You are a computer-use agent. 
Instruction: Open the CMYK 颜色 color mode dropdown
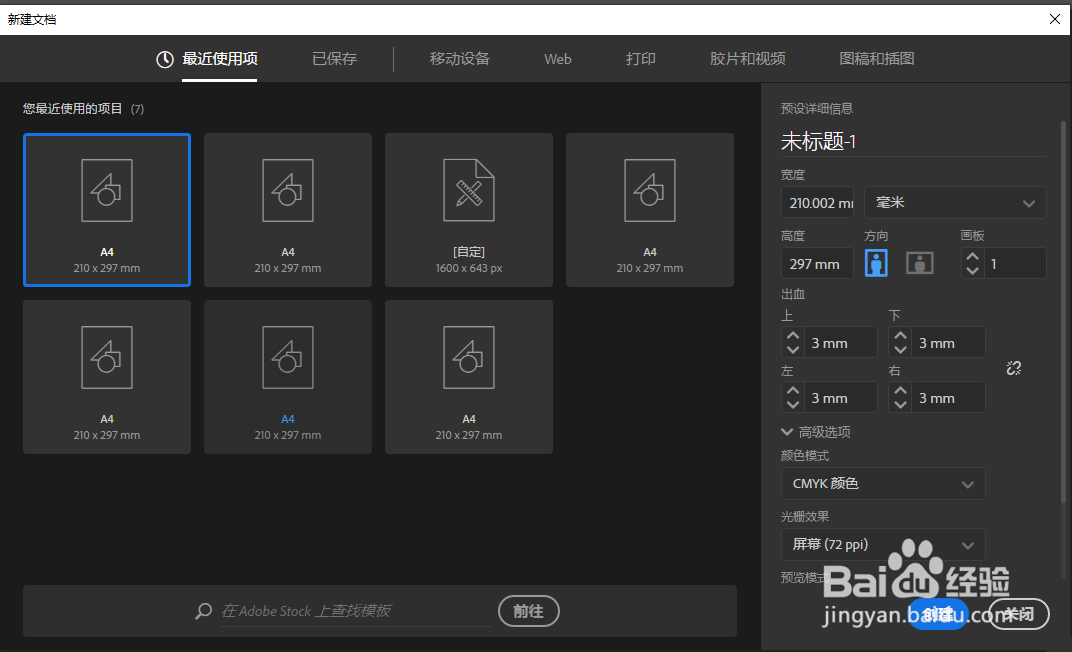(882, 483)
